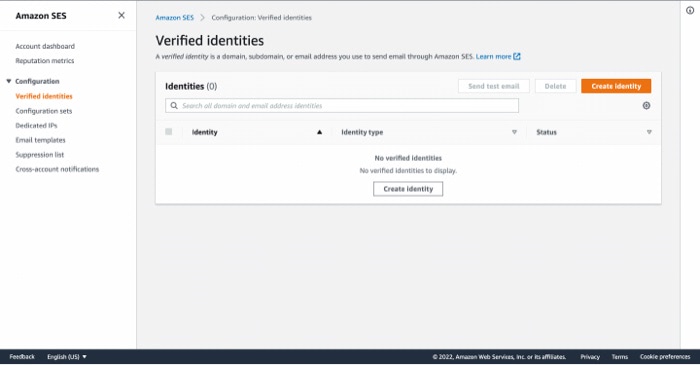This screenshot has width=700, height=365.
Task: Click the Delete button
Action: click(x=555, y=86)
